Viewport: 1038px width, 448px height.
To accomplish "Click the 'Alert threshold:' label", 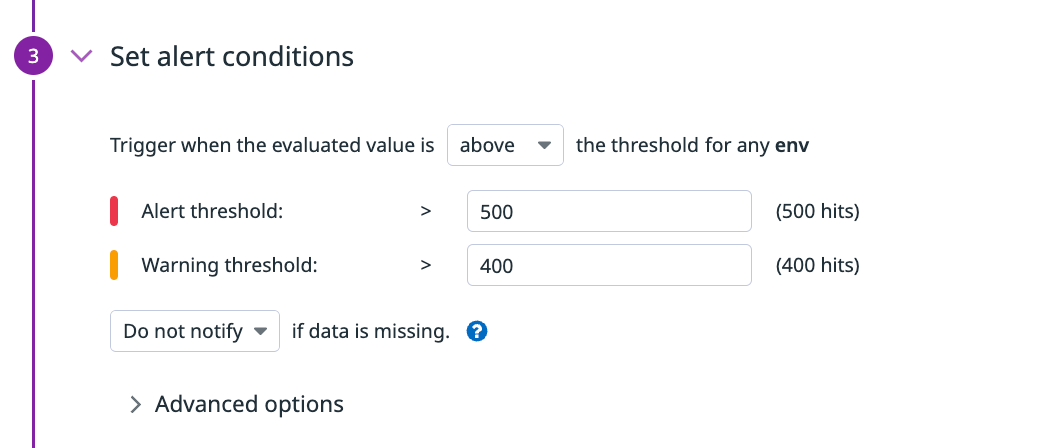I will (212, 211).
